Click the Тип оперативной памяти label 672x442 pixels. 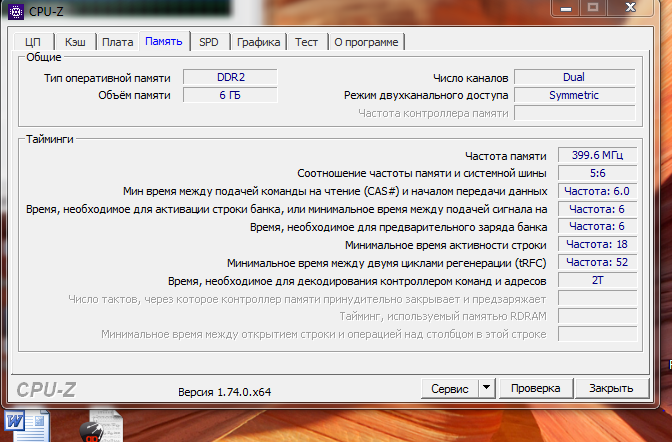click(107, 78)
